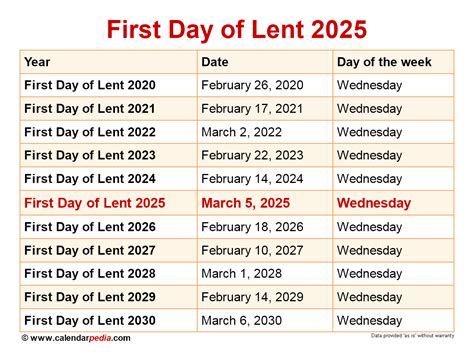The width and height of the screenshot is (474, 362).
Task: Open the www.calendarpedia.com link
Action: click(76, 338)
